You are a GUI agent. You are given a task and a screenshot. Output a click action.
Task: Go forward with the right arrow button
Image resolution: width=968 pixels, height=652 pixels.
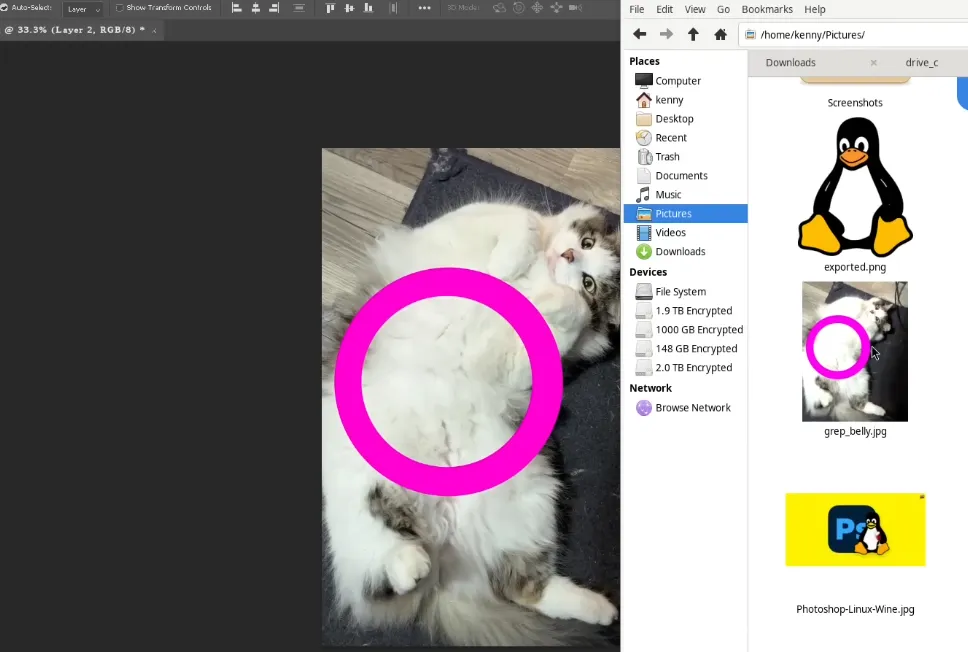[x=666, y=35]
